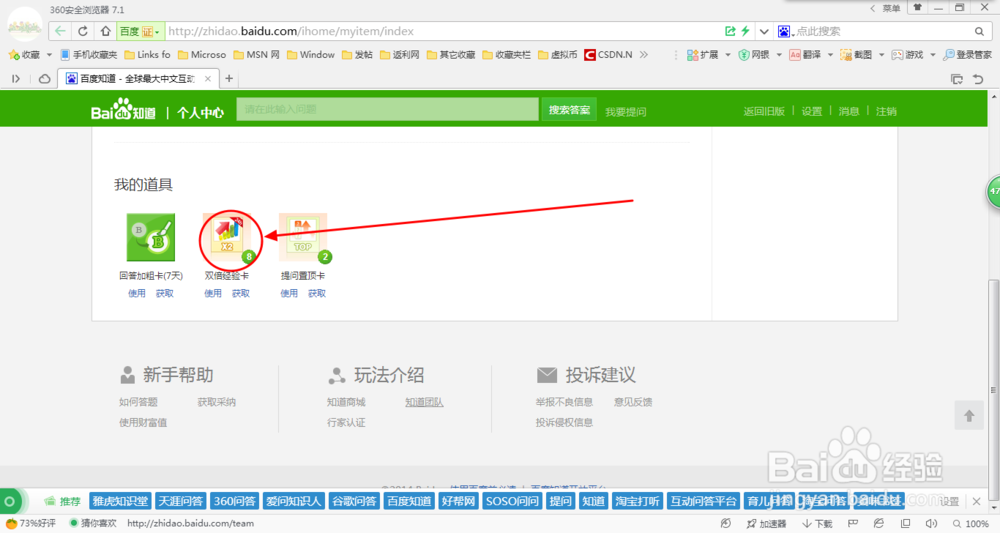Open the browser home page icon
Image resolution: width=1000 pixels, height=533 pixels.
105,31
